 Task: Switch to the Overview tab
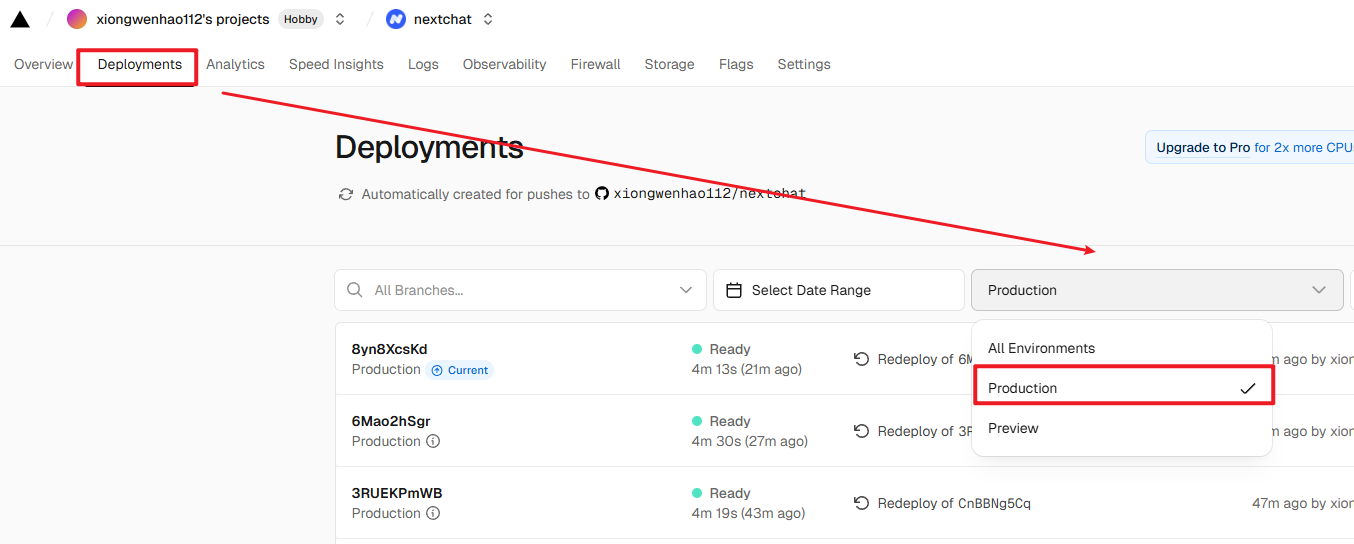[43, 64]
